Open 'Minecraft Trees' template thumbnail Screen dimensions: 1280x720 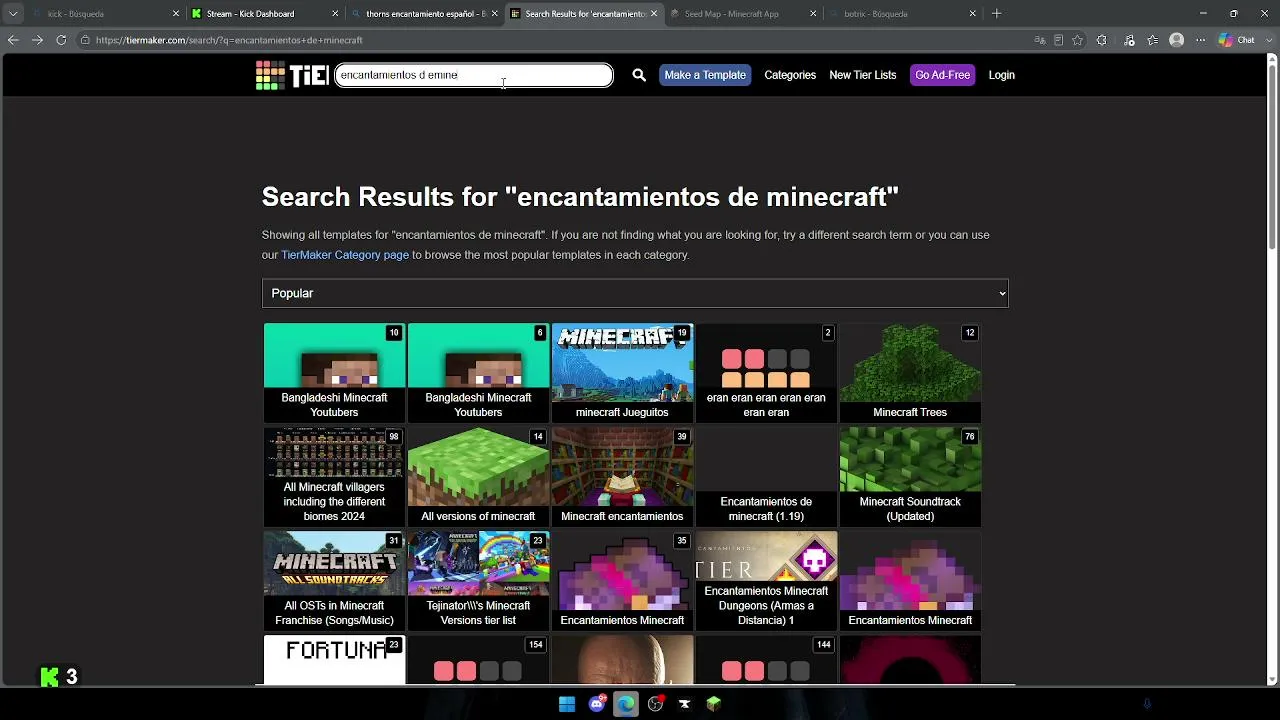pos(910,372)
